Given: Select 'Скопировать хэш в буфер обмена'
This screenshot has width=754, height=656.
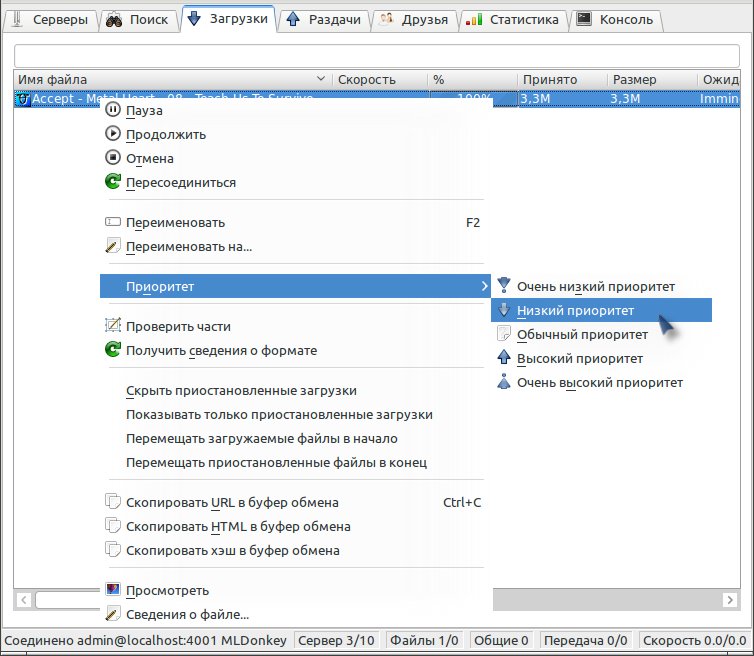Looking at the screenshot, I should 295,550.
